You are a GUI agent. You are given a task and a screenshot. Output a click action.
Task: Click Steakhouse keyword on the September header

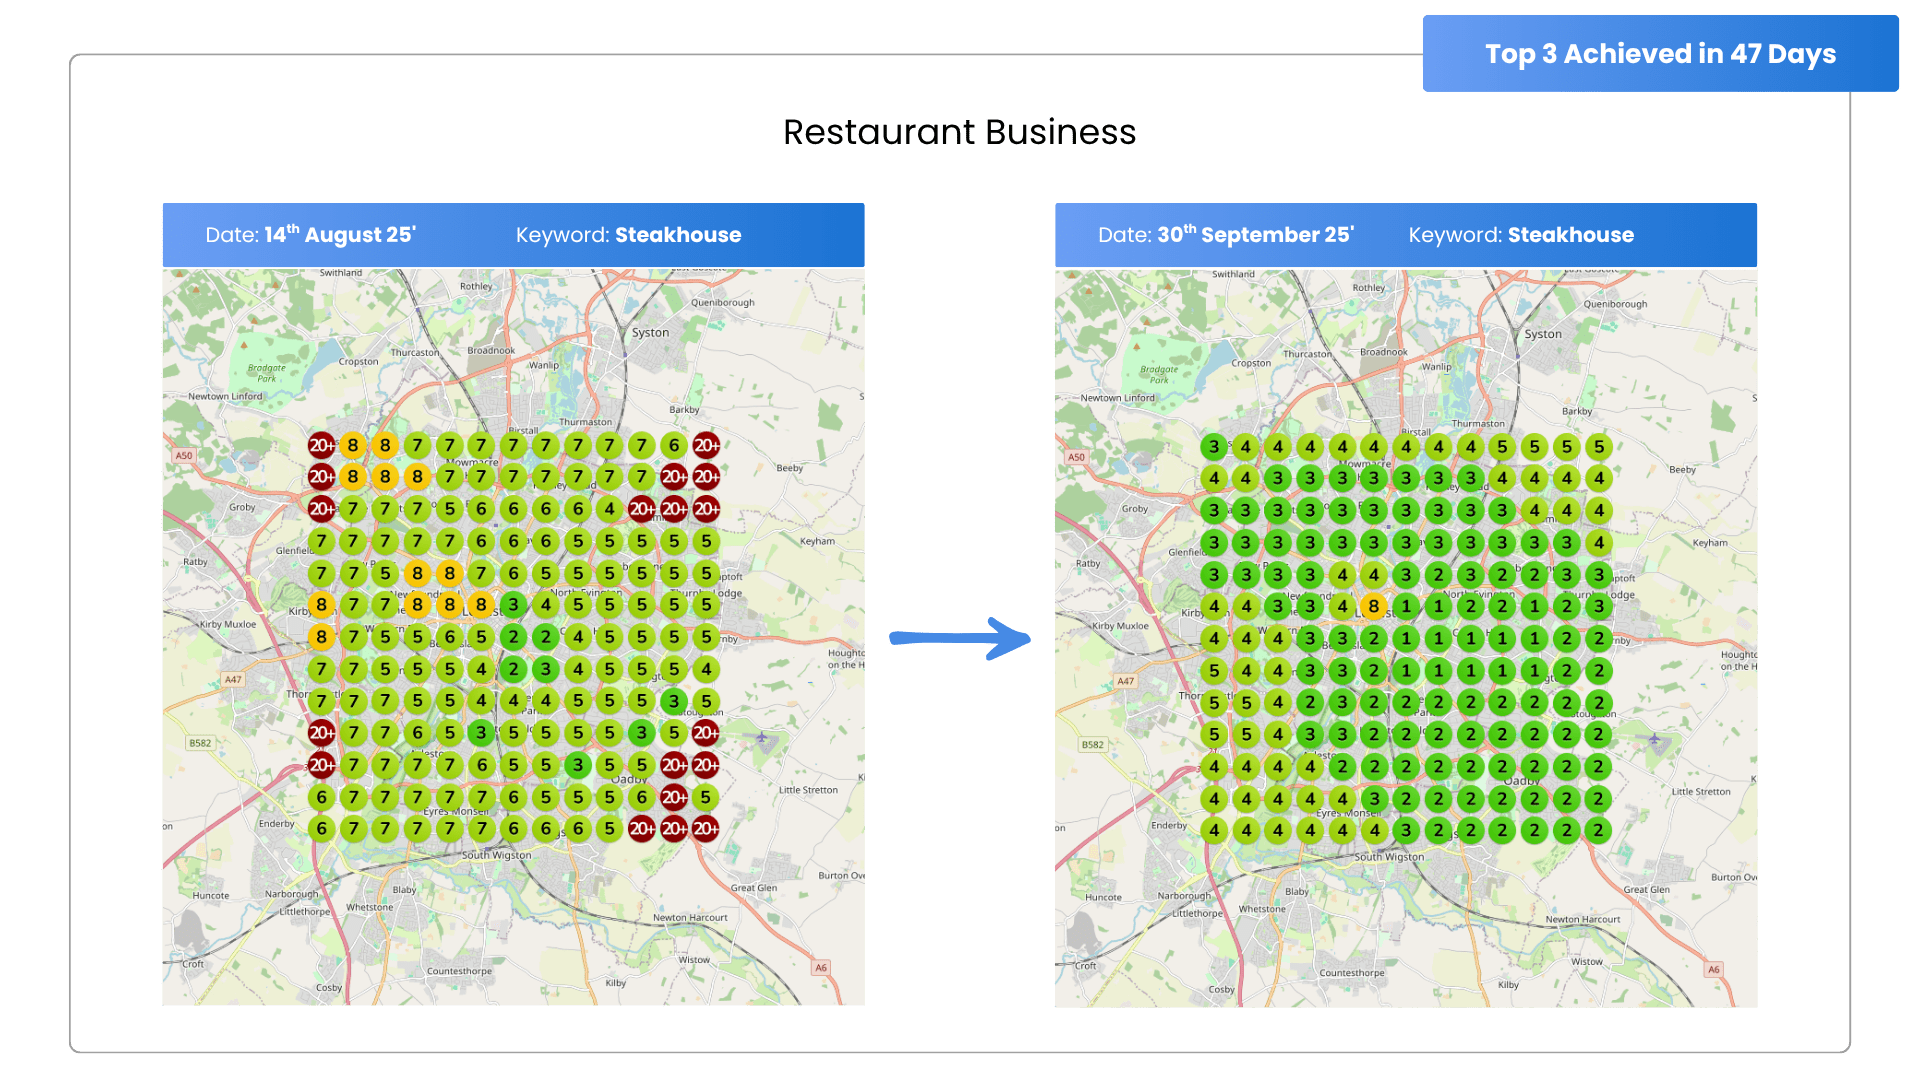point(1570,235)
